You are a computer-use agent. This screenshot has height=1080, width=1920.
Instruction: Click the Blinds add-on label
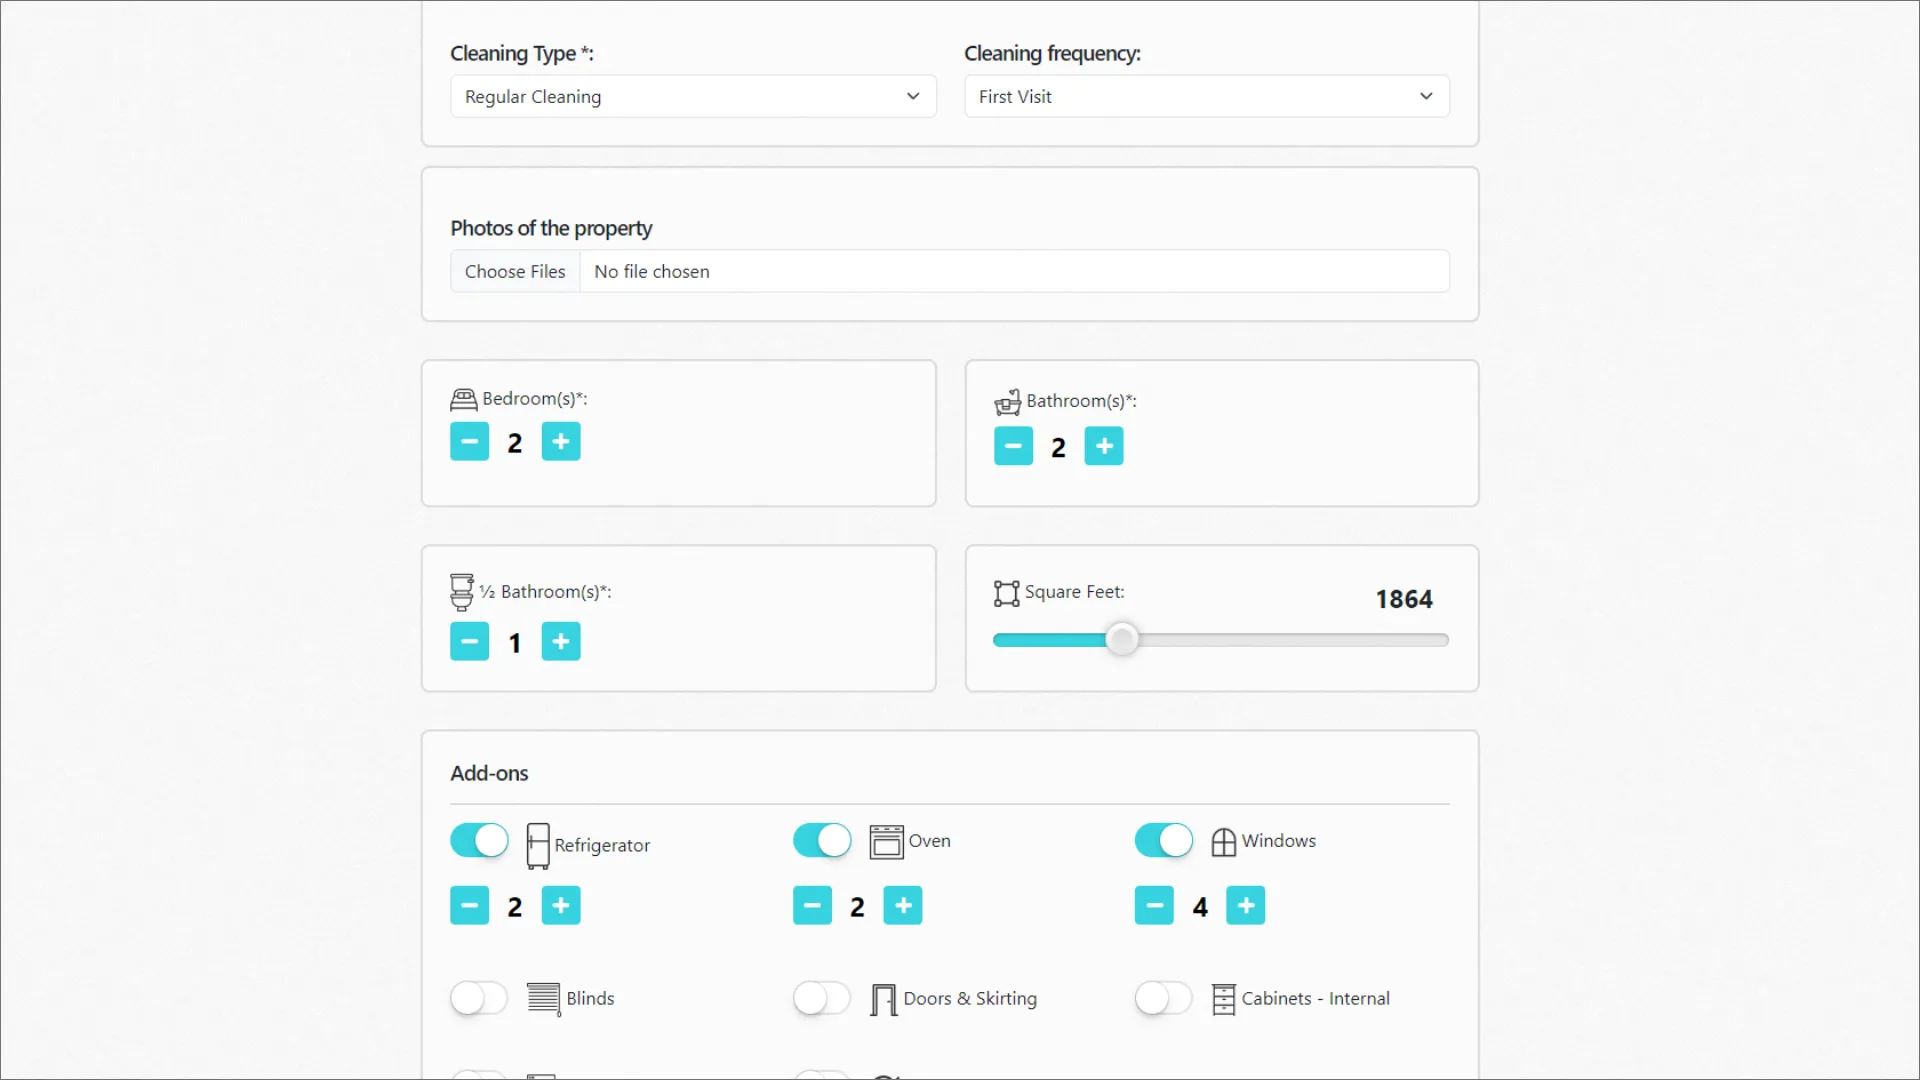(x=591, y=998)
